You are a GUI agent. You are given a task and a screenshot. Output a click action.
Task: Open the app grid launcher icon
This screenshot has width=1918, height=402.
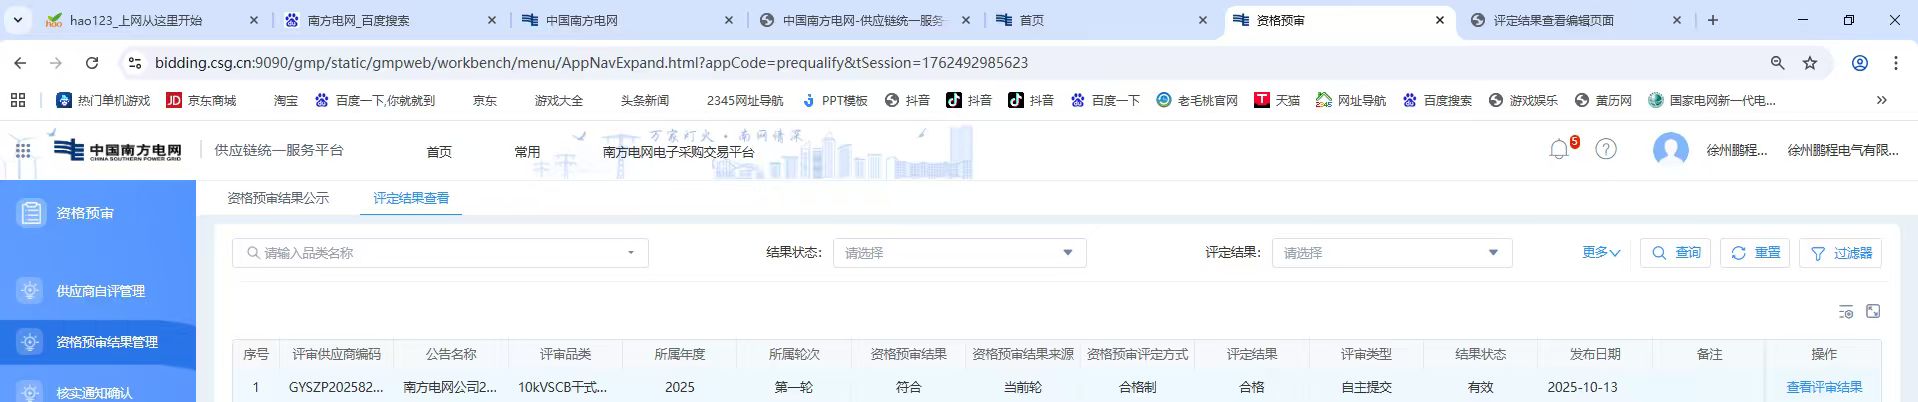tap(23, 150)
